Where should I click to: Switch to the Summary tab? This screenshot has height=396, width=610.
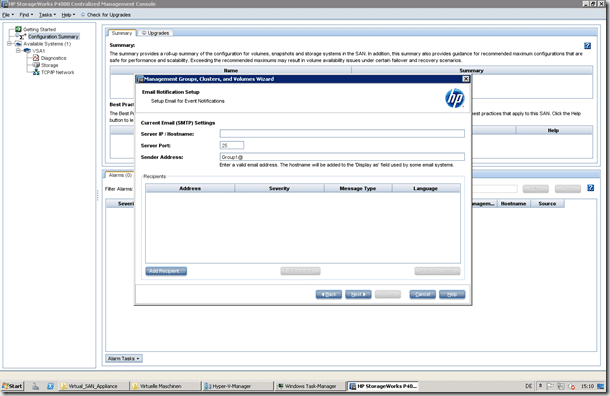(x=122, y=33)
